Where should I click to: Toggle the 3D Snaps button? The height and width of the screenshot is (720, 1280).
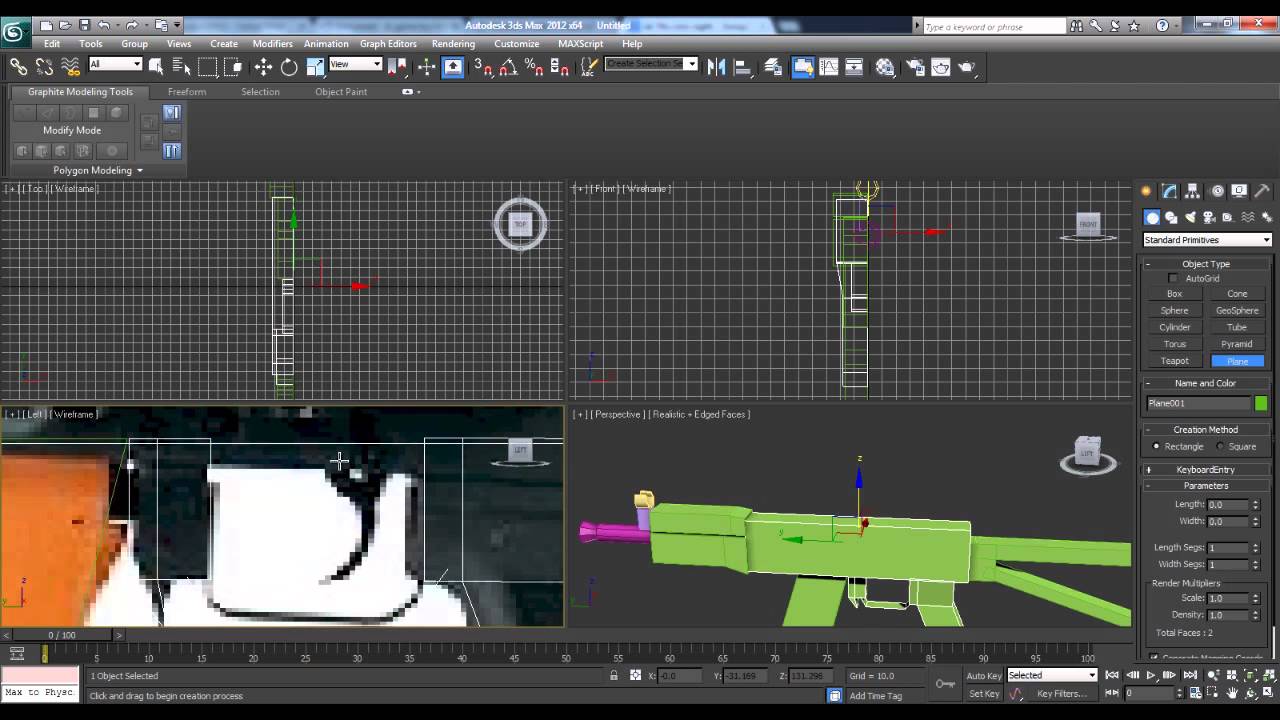point(482,67)
